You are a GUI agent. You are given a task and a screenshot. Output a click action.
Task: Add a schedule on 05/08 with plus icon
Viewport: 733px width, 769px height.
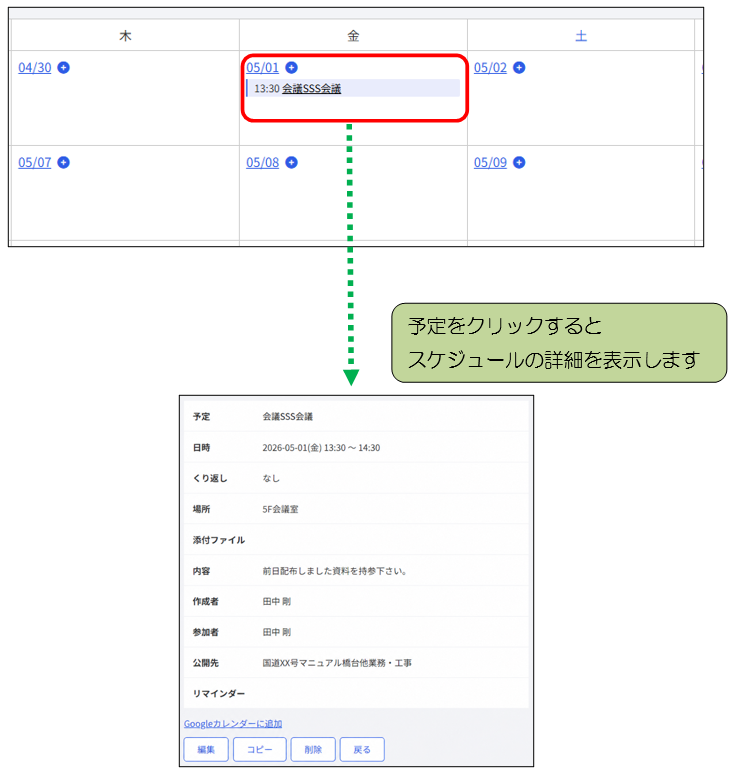click(x=291, y=162)
